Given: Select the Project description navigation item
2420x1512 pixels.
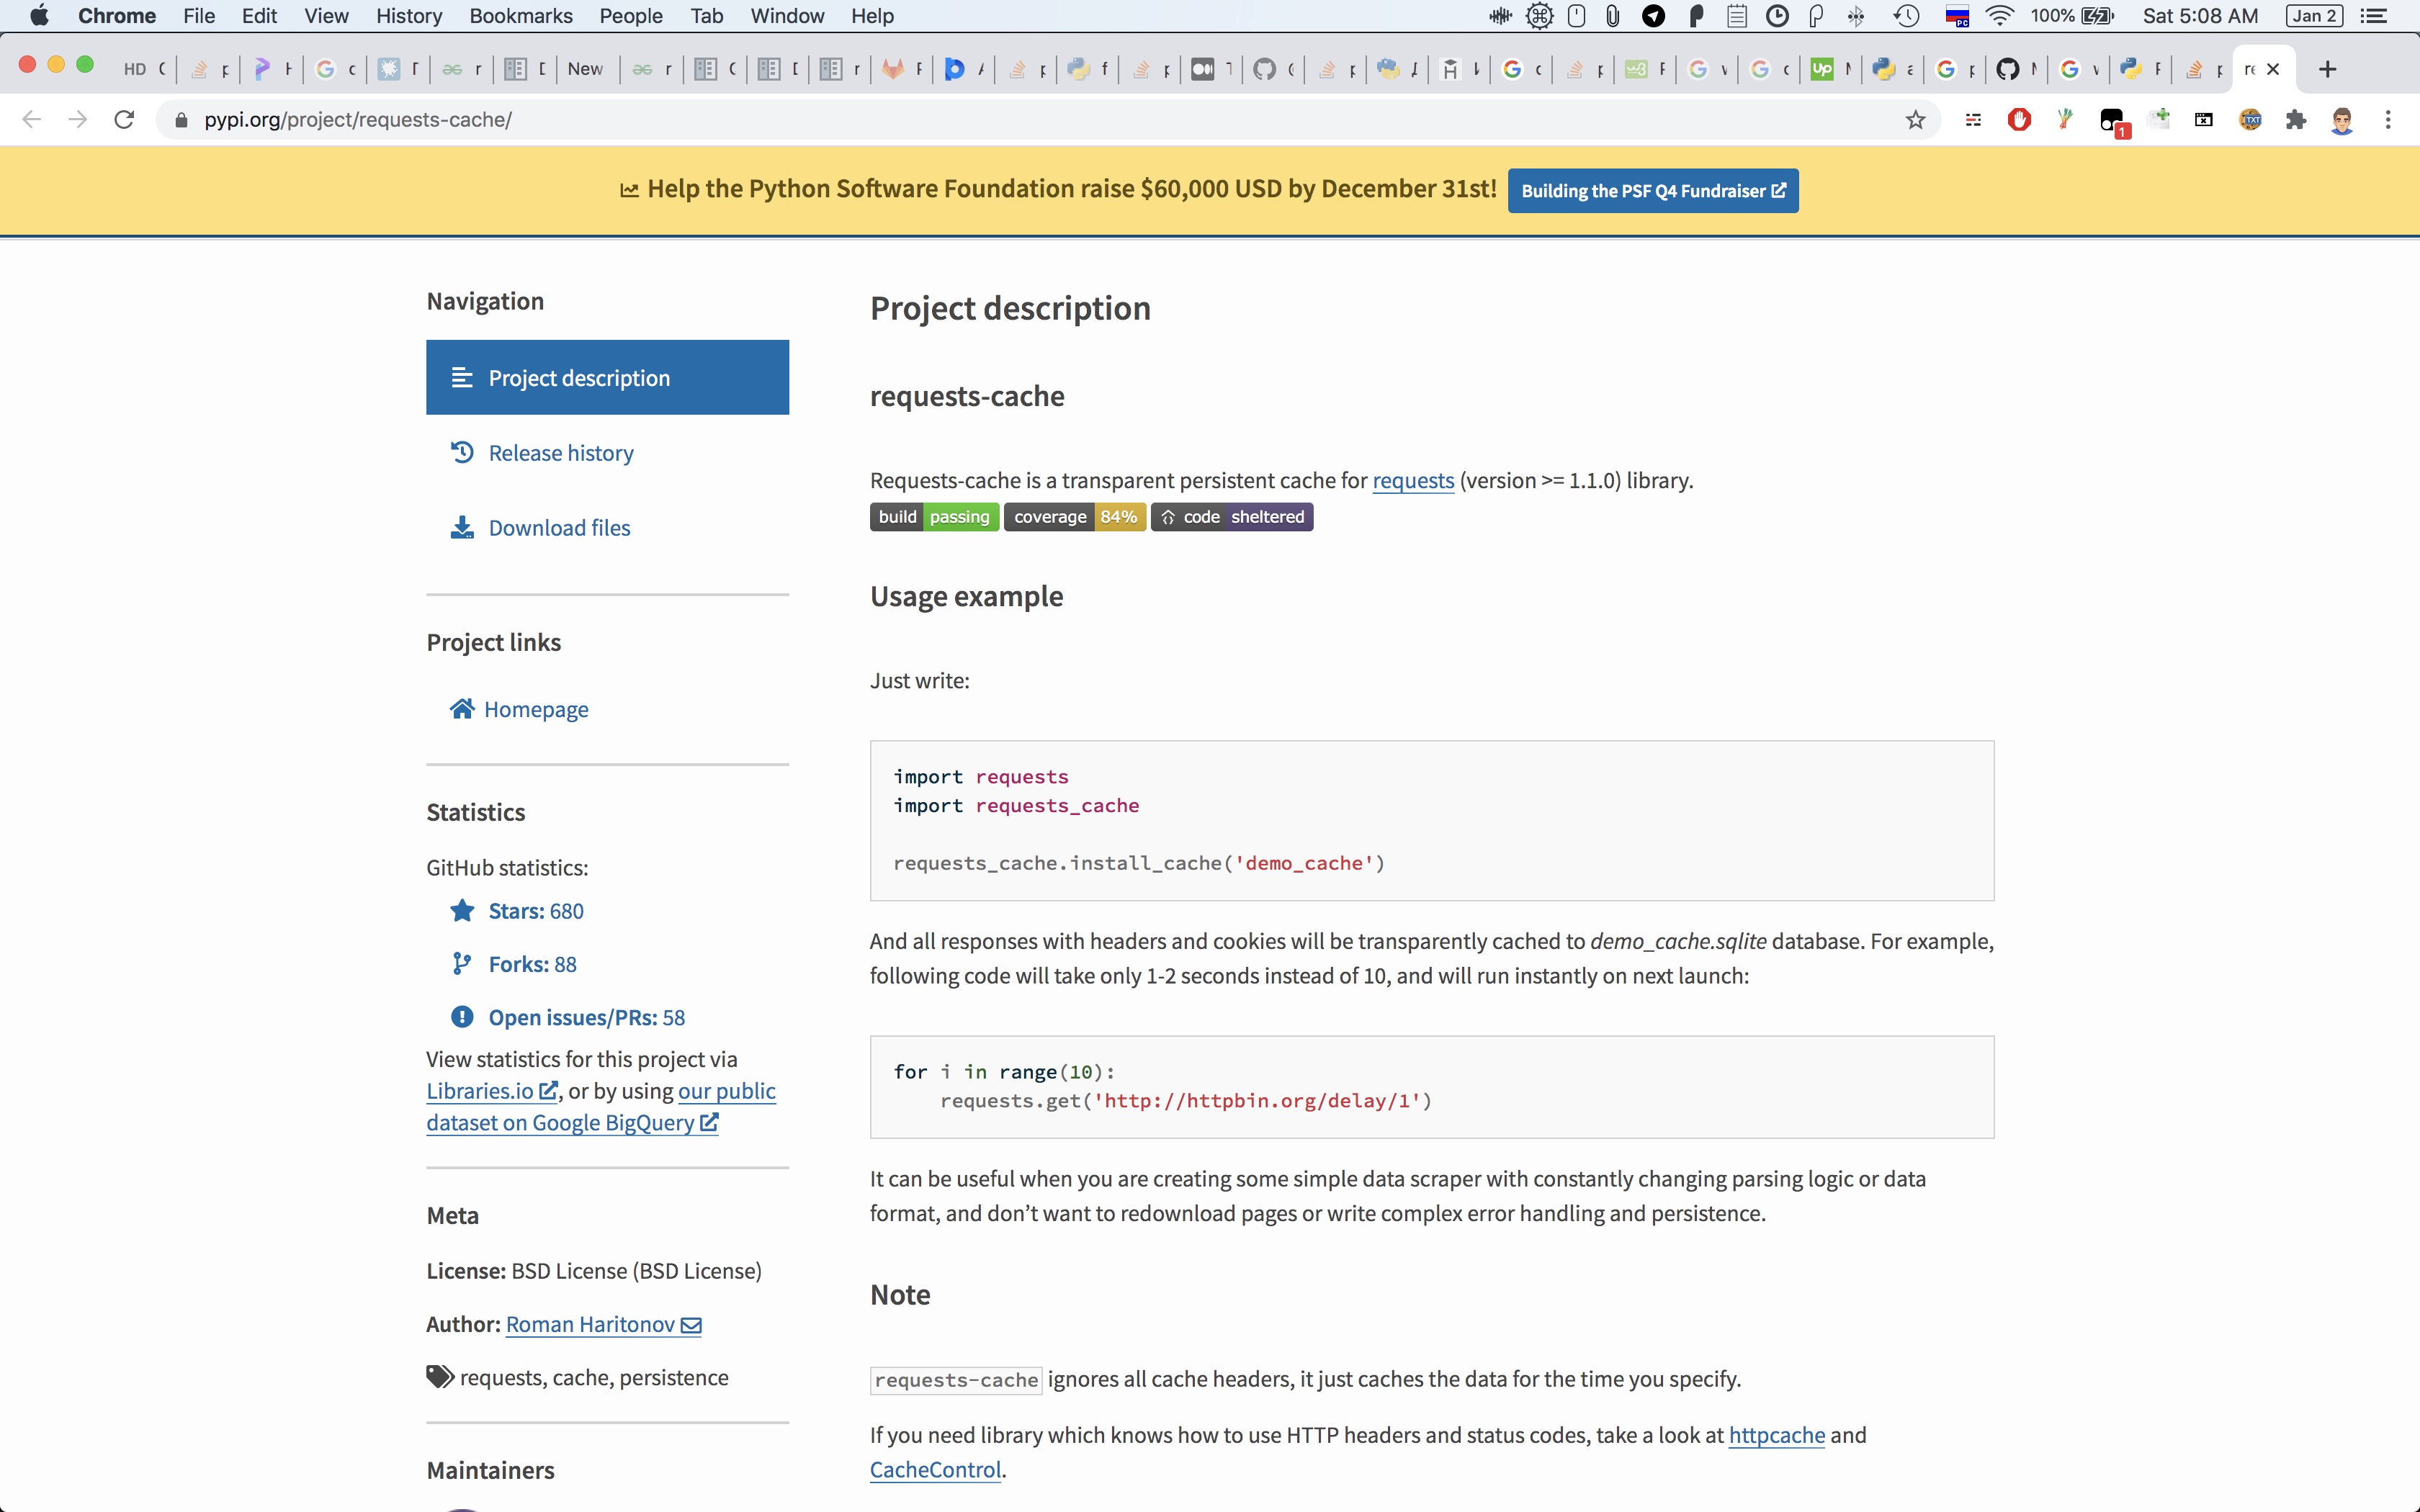Looking at the screenshot, I should (x=607, y=378).
